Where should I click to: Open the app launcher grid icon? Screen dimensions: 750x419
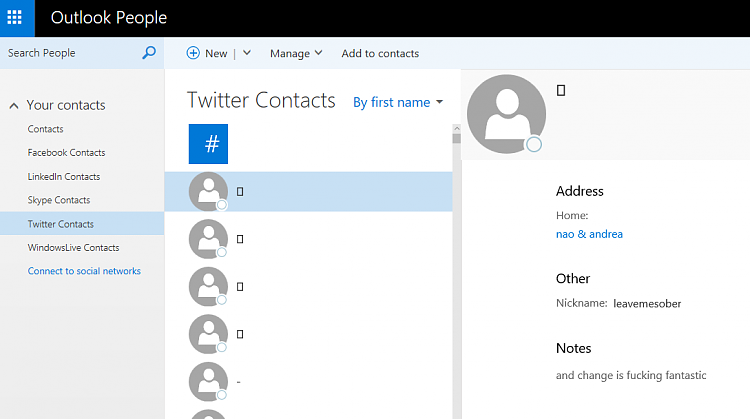click(x=14, y=18)
